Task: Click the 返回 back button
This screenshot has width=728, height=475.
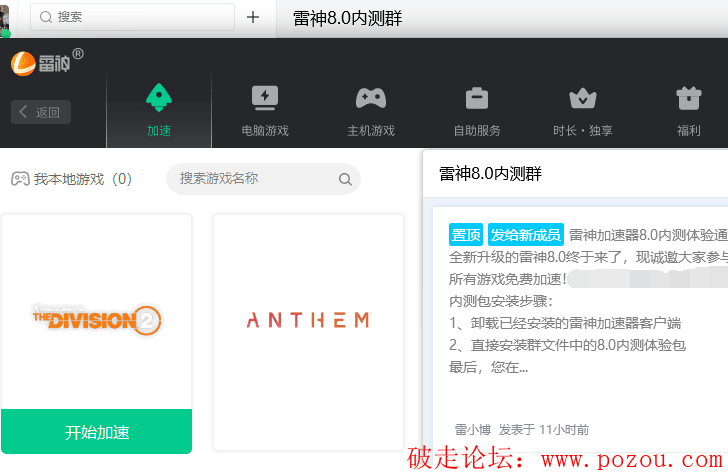Action: (41, 112)
